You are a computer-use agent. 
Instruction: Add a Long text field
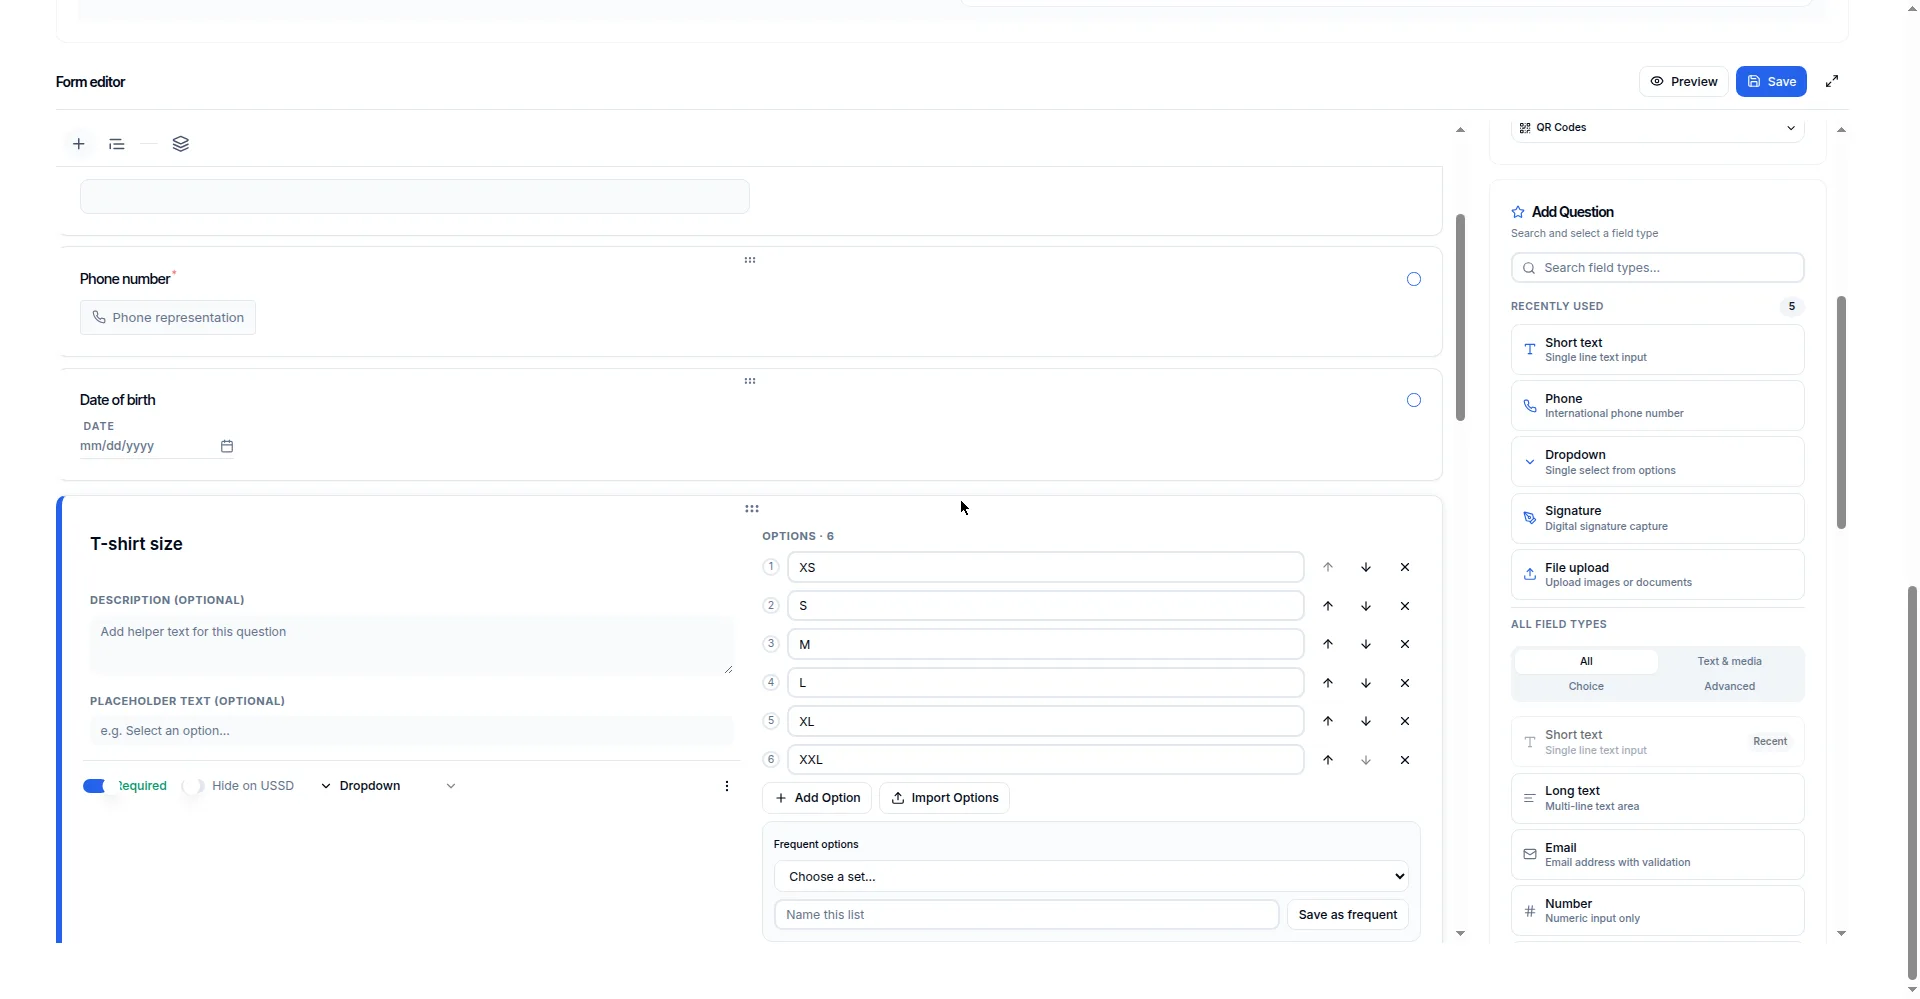click(x=1657, y=798)
